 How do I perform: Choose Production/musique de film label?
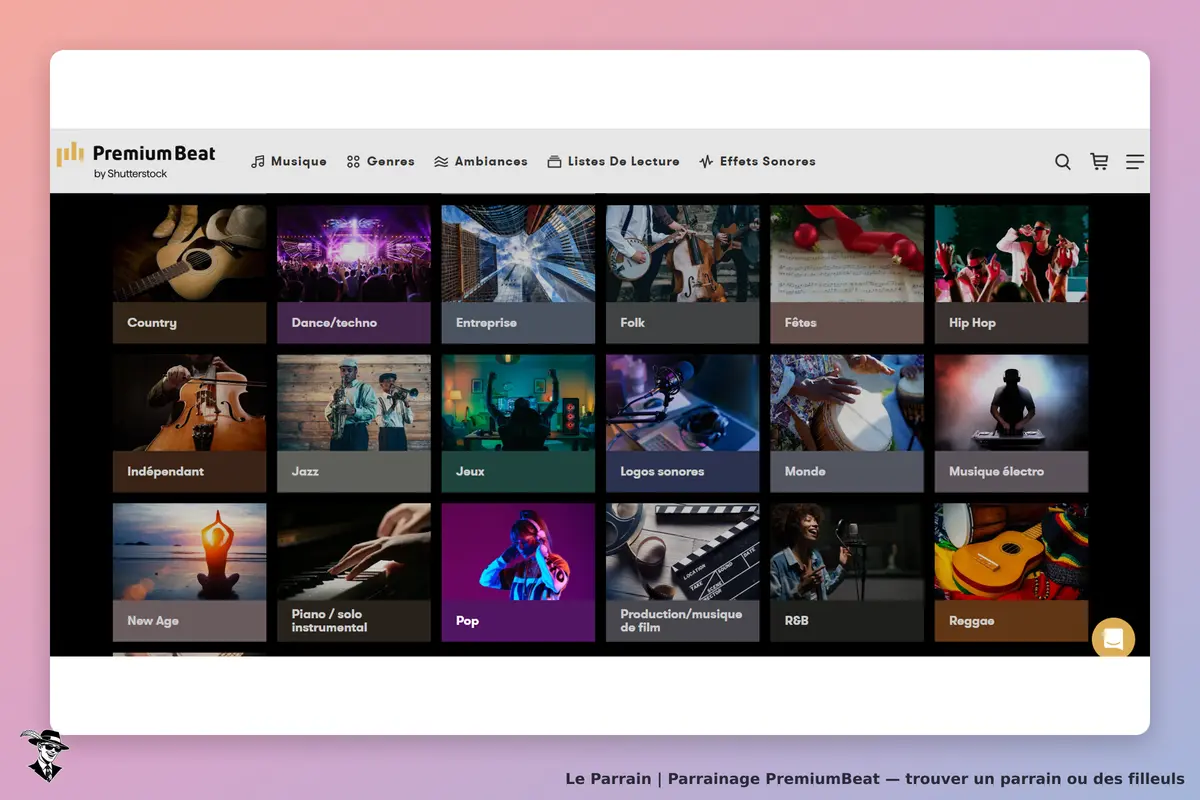click(x=681, y=621)
